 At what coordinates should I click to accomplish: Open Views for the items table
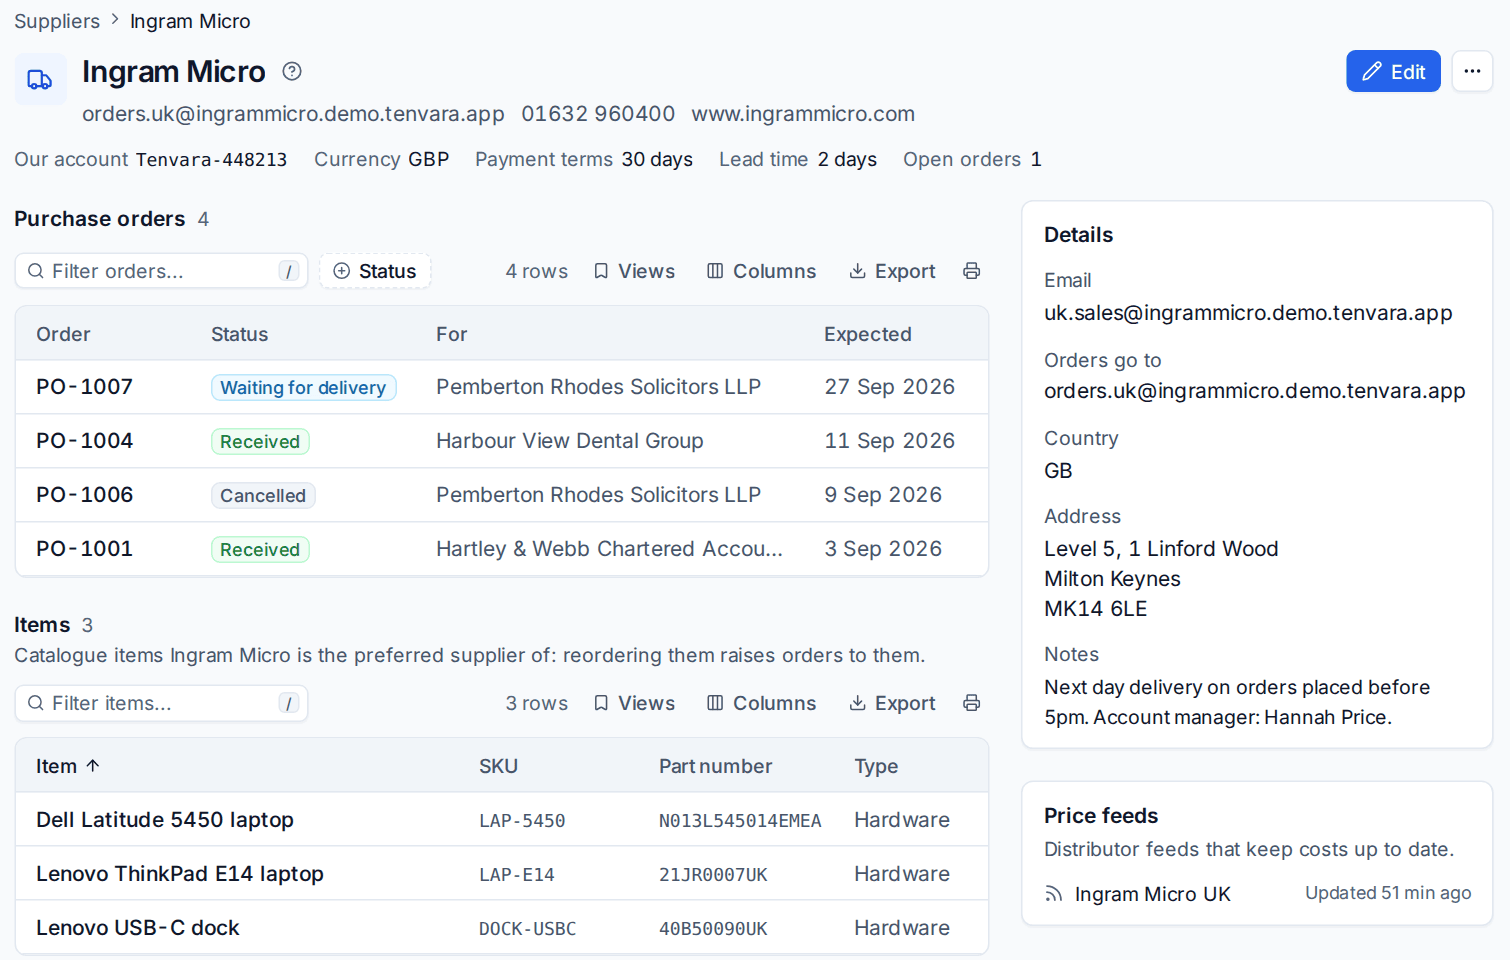(635, 703)
